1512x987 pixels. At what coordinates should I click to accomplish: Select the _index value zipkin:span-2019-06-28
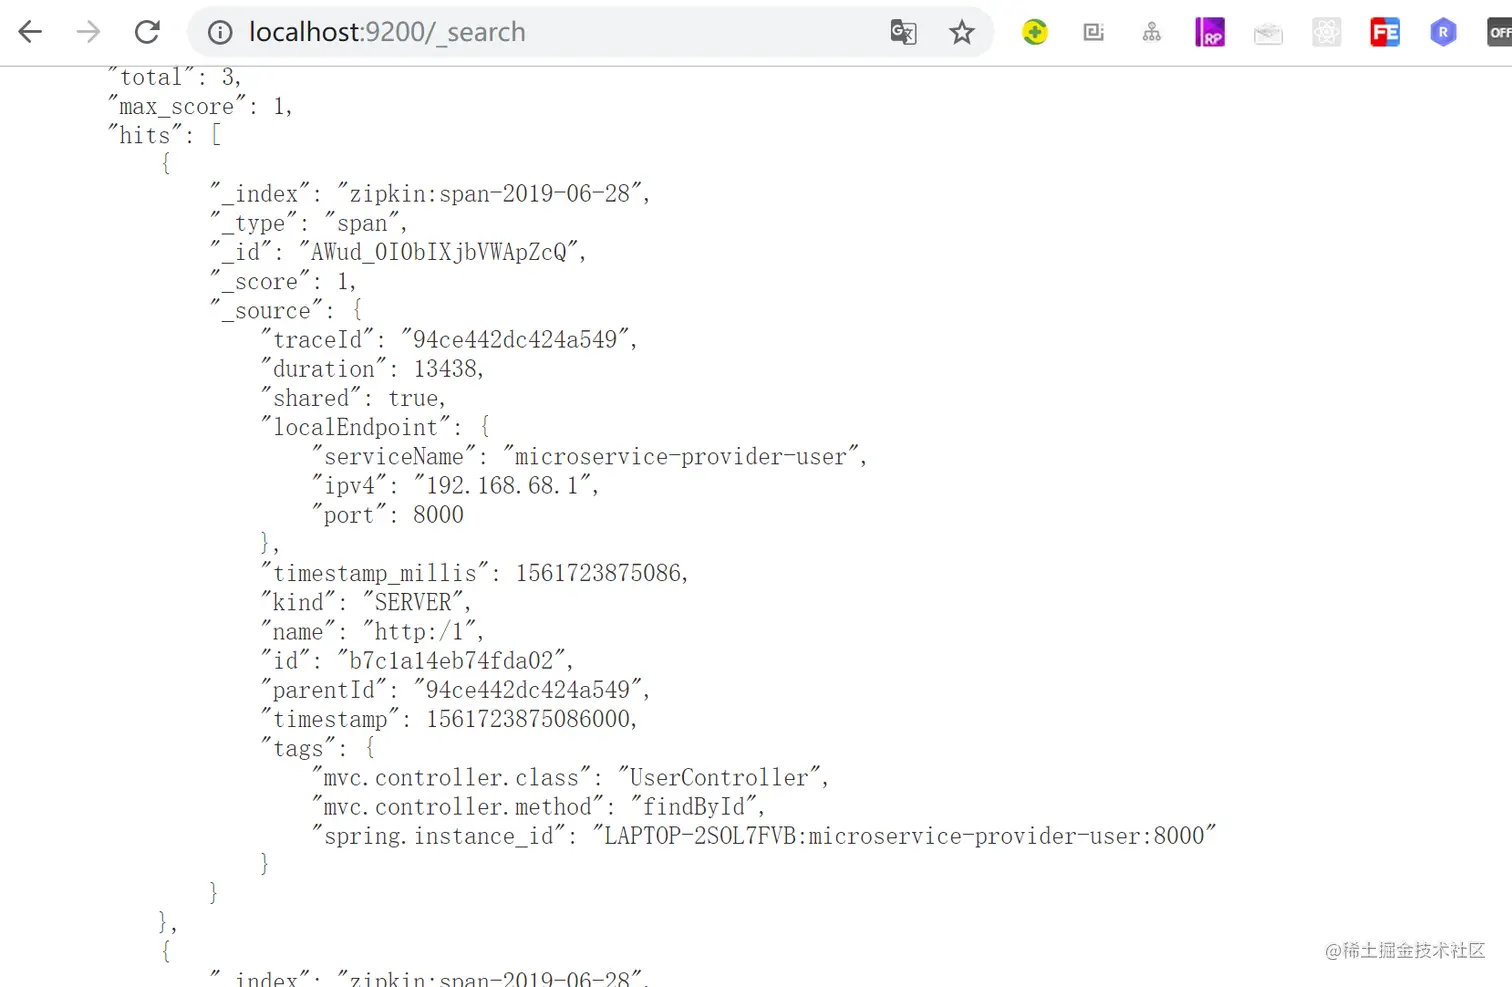(489, 194)
